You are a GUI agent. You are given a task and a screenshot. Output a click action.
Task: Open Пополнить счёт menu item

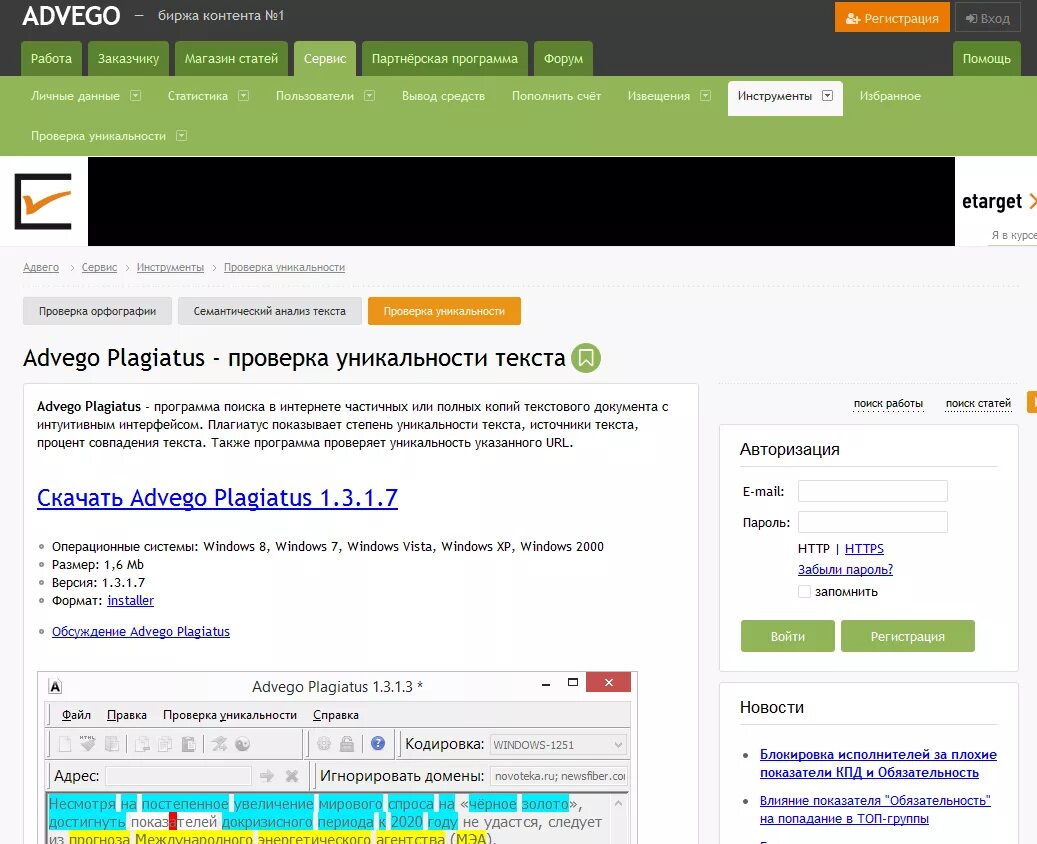pyautogui.click(x=556, y=96)
